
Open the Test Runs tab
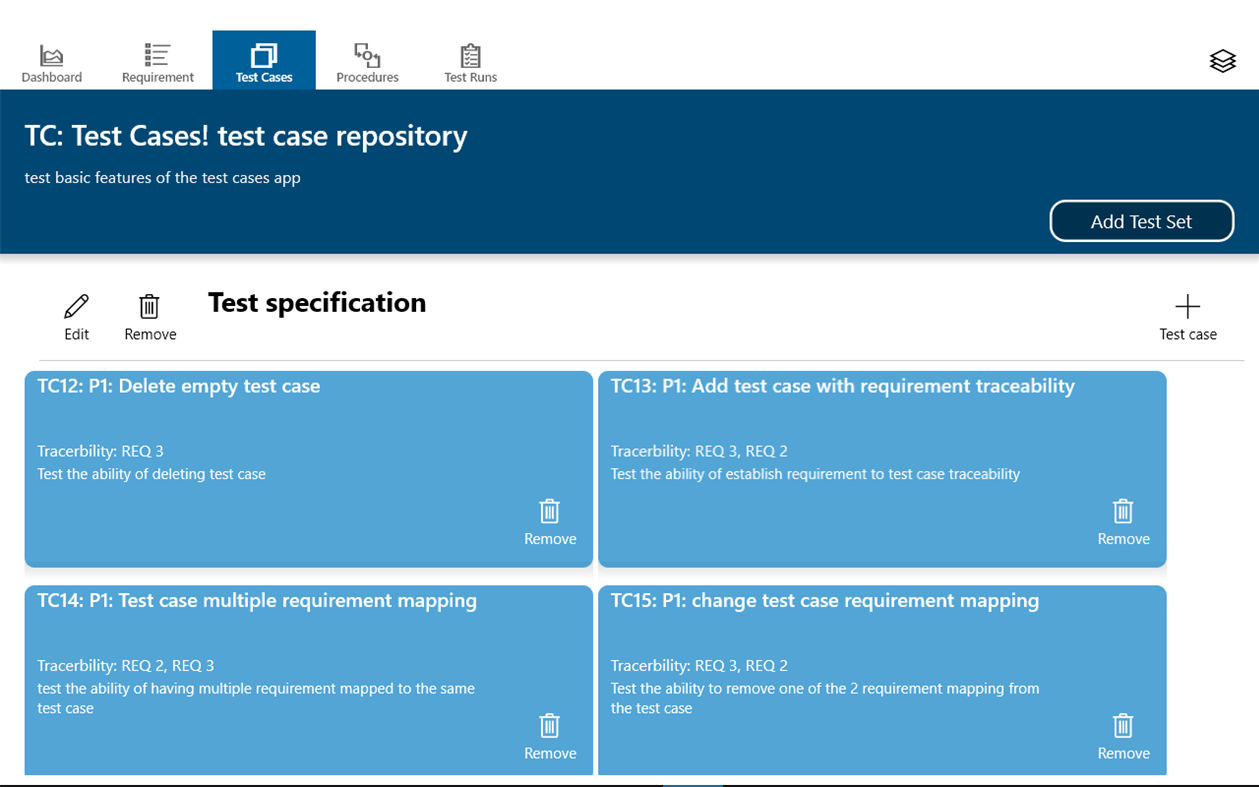[470, 62]
